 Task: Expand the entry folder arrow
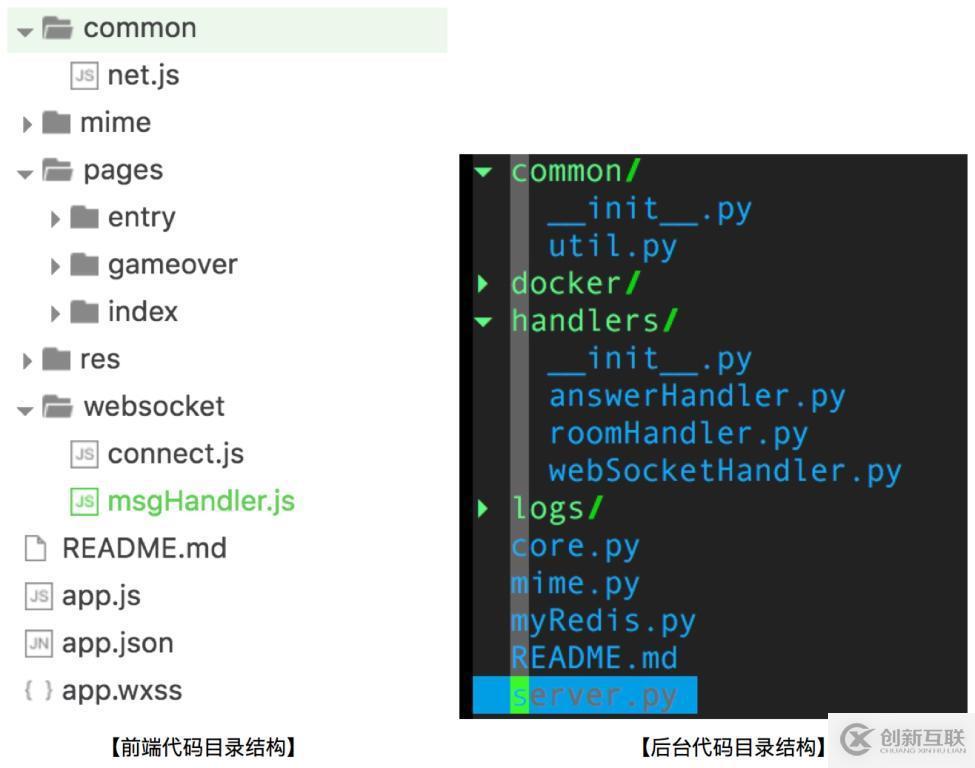click(55, 219)
